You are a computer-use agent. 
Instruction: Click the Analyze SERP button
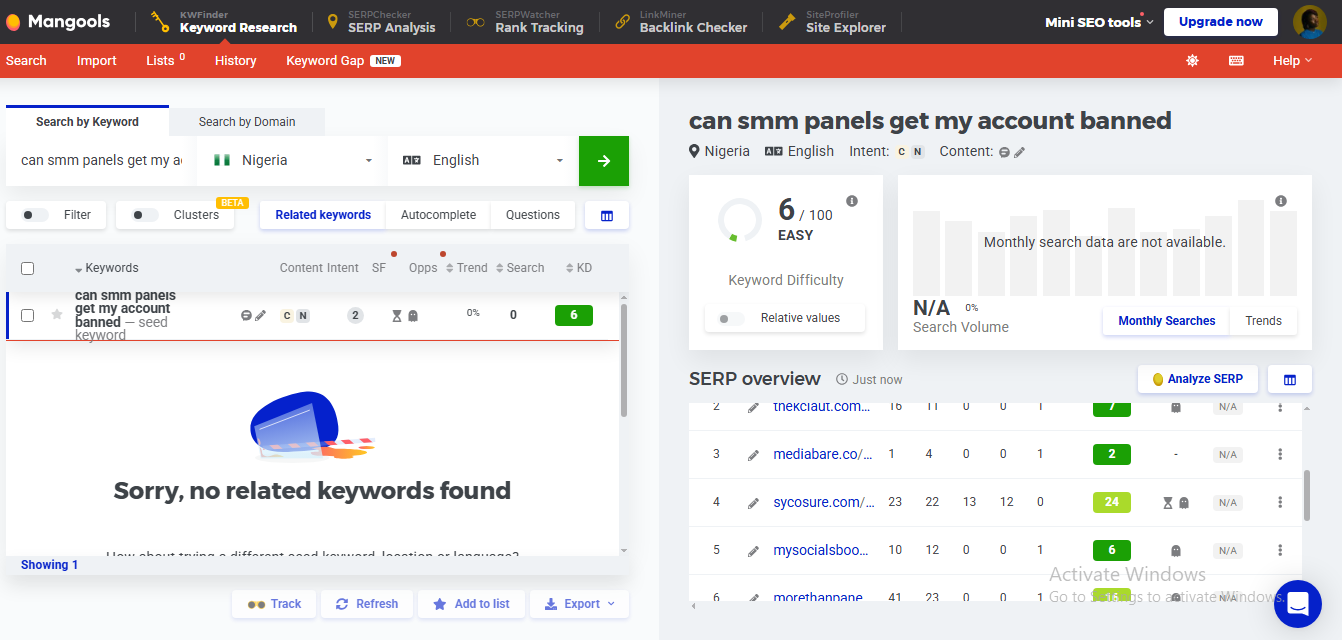(1197, 379)
